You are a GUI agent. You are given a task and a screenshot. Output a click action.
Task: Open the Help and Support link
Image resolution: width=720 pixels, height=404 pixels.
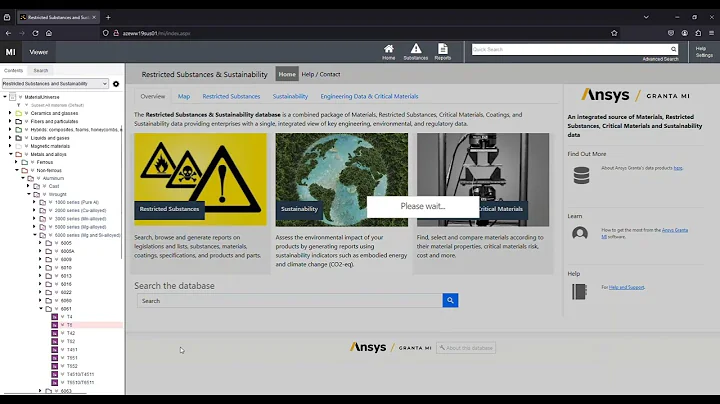626,287
